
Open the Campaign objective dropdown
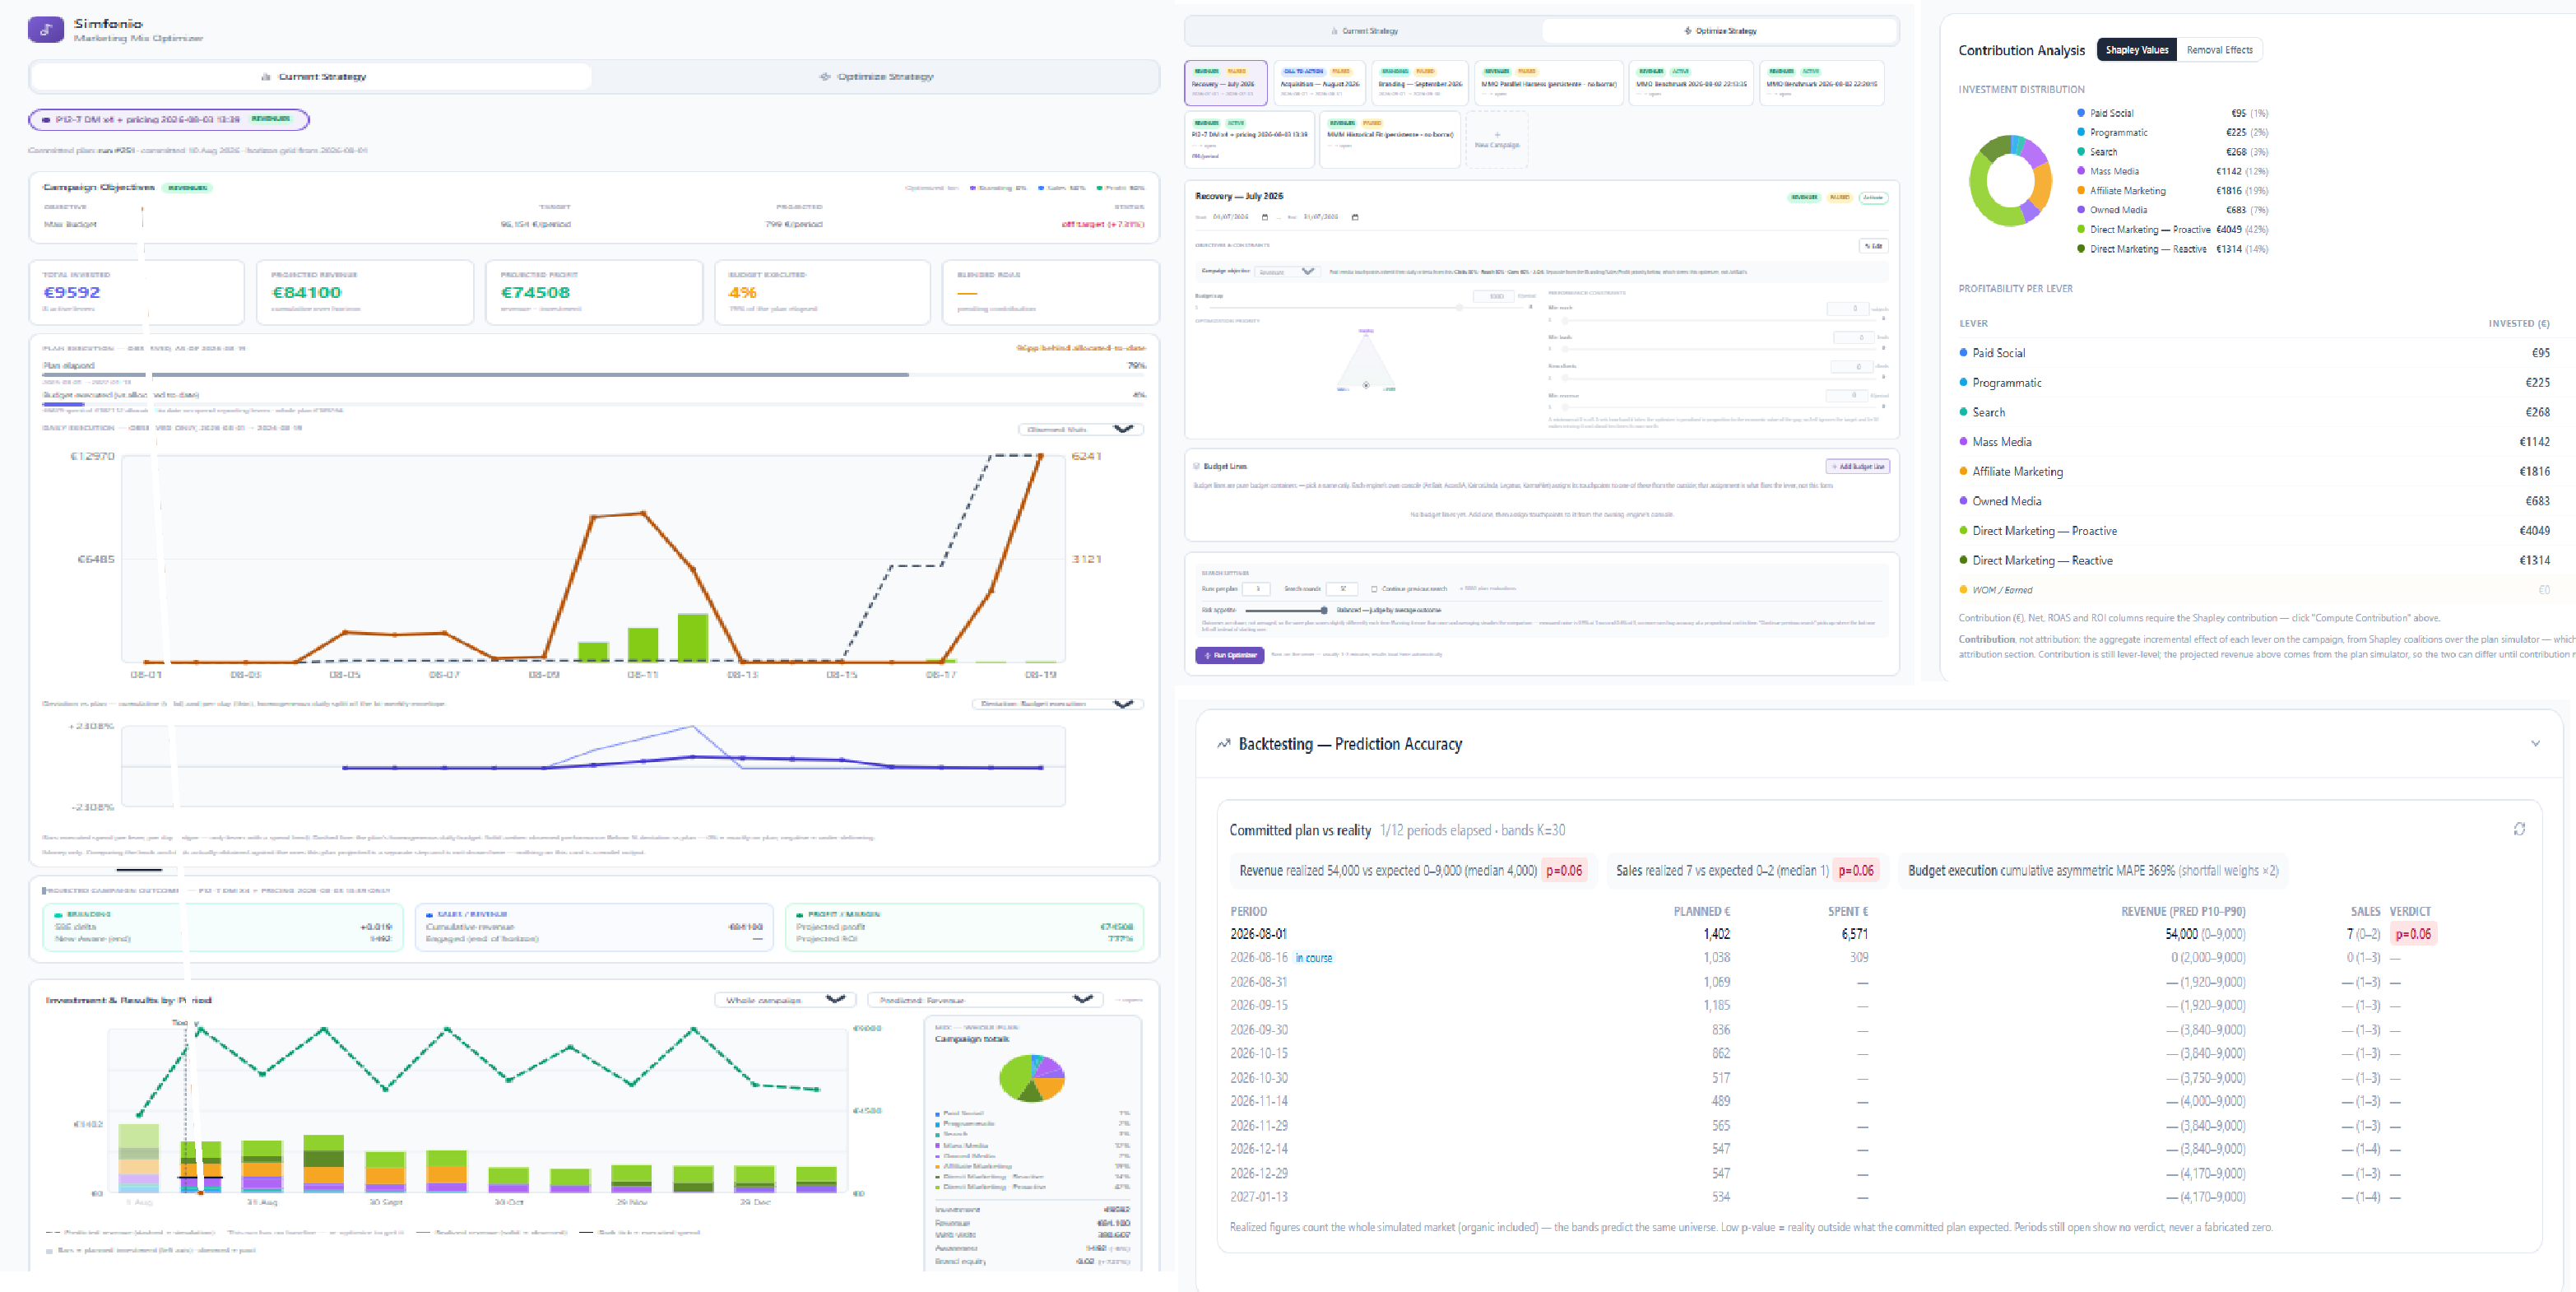1286,272
